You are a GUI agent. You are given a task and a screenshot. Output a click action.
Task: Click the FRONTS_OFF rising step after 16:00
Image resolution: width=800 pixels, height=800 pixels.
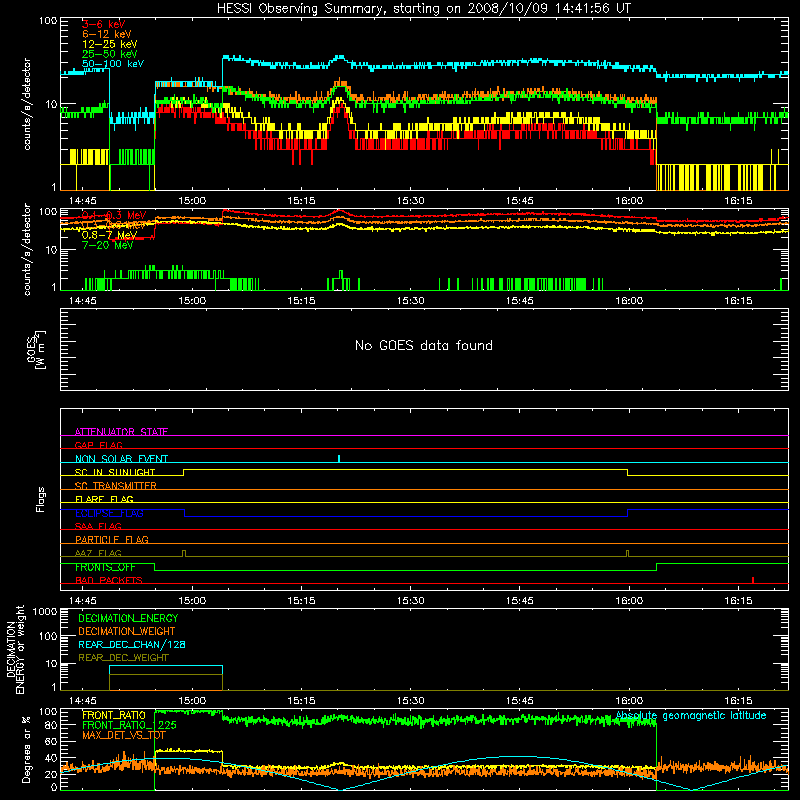(657, 567)
